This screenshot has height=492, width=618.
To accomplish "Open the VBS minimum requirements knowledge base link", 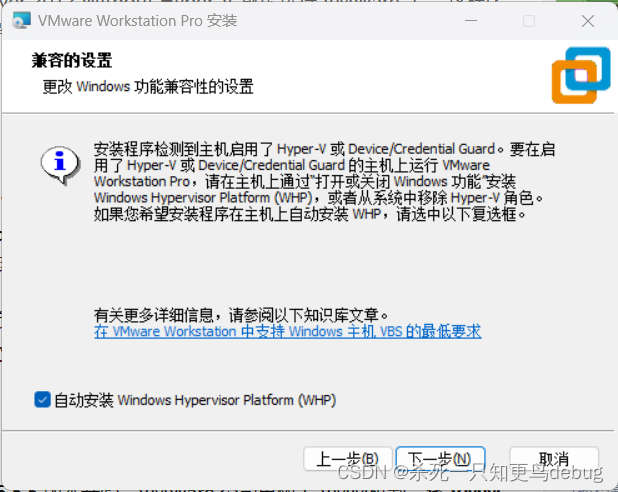I will click(287, 331).
